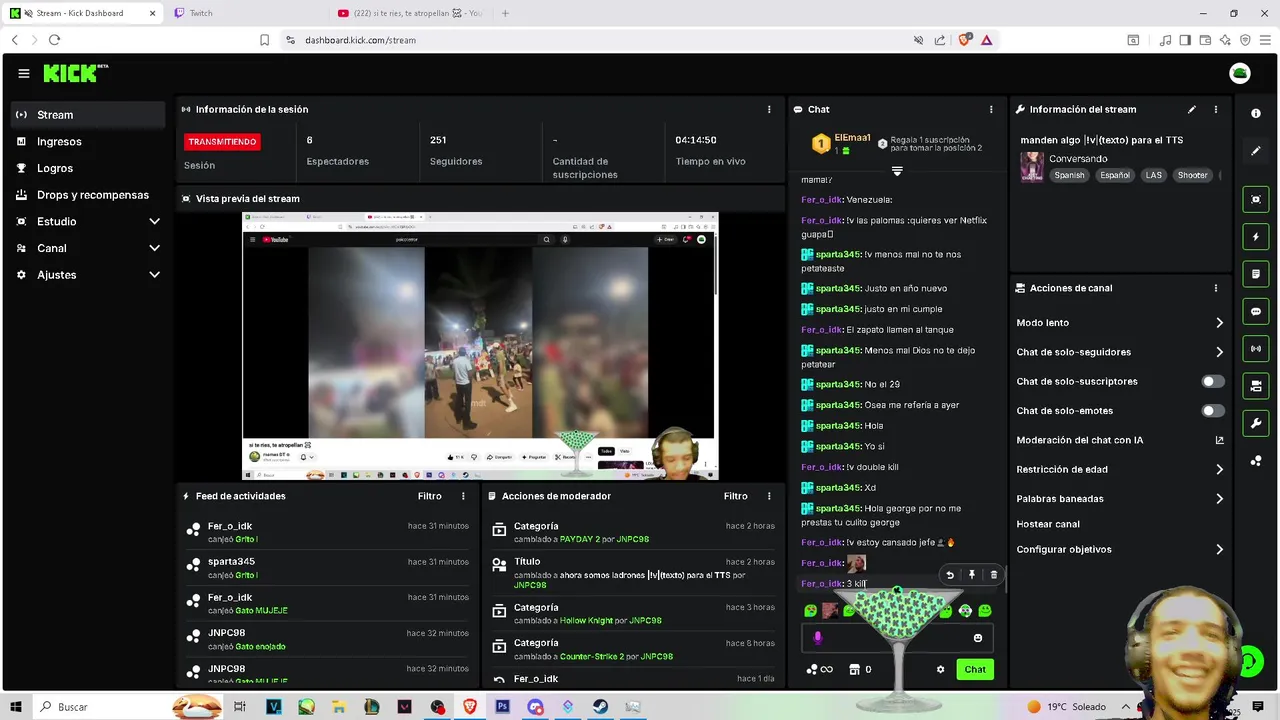Click Filtro in Acciones de moderador

click(x=735, y=496)
